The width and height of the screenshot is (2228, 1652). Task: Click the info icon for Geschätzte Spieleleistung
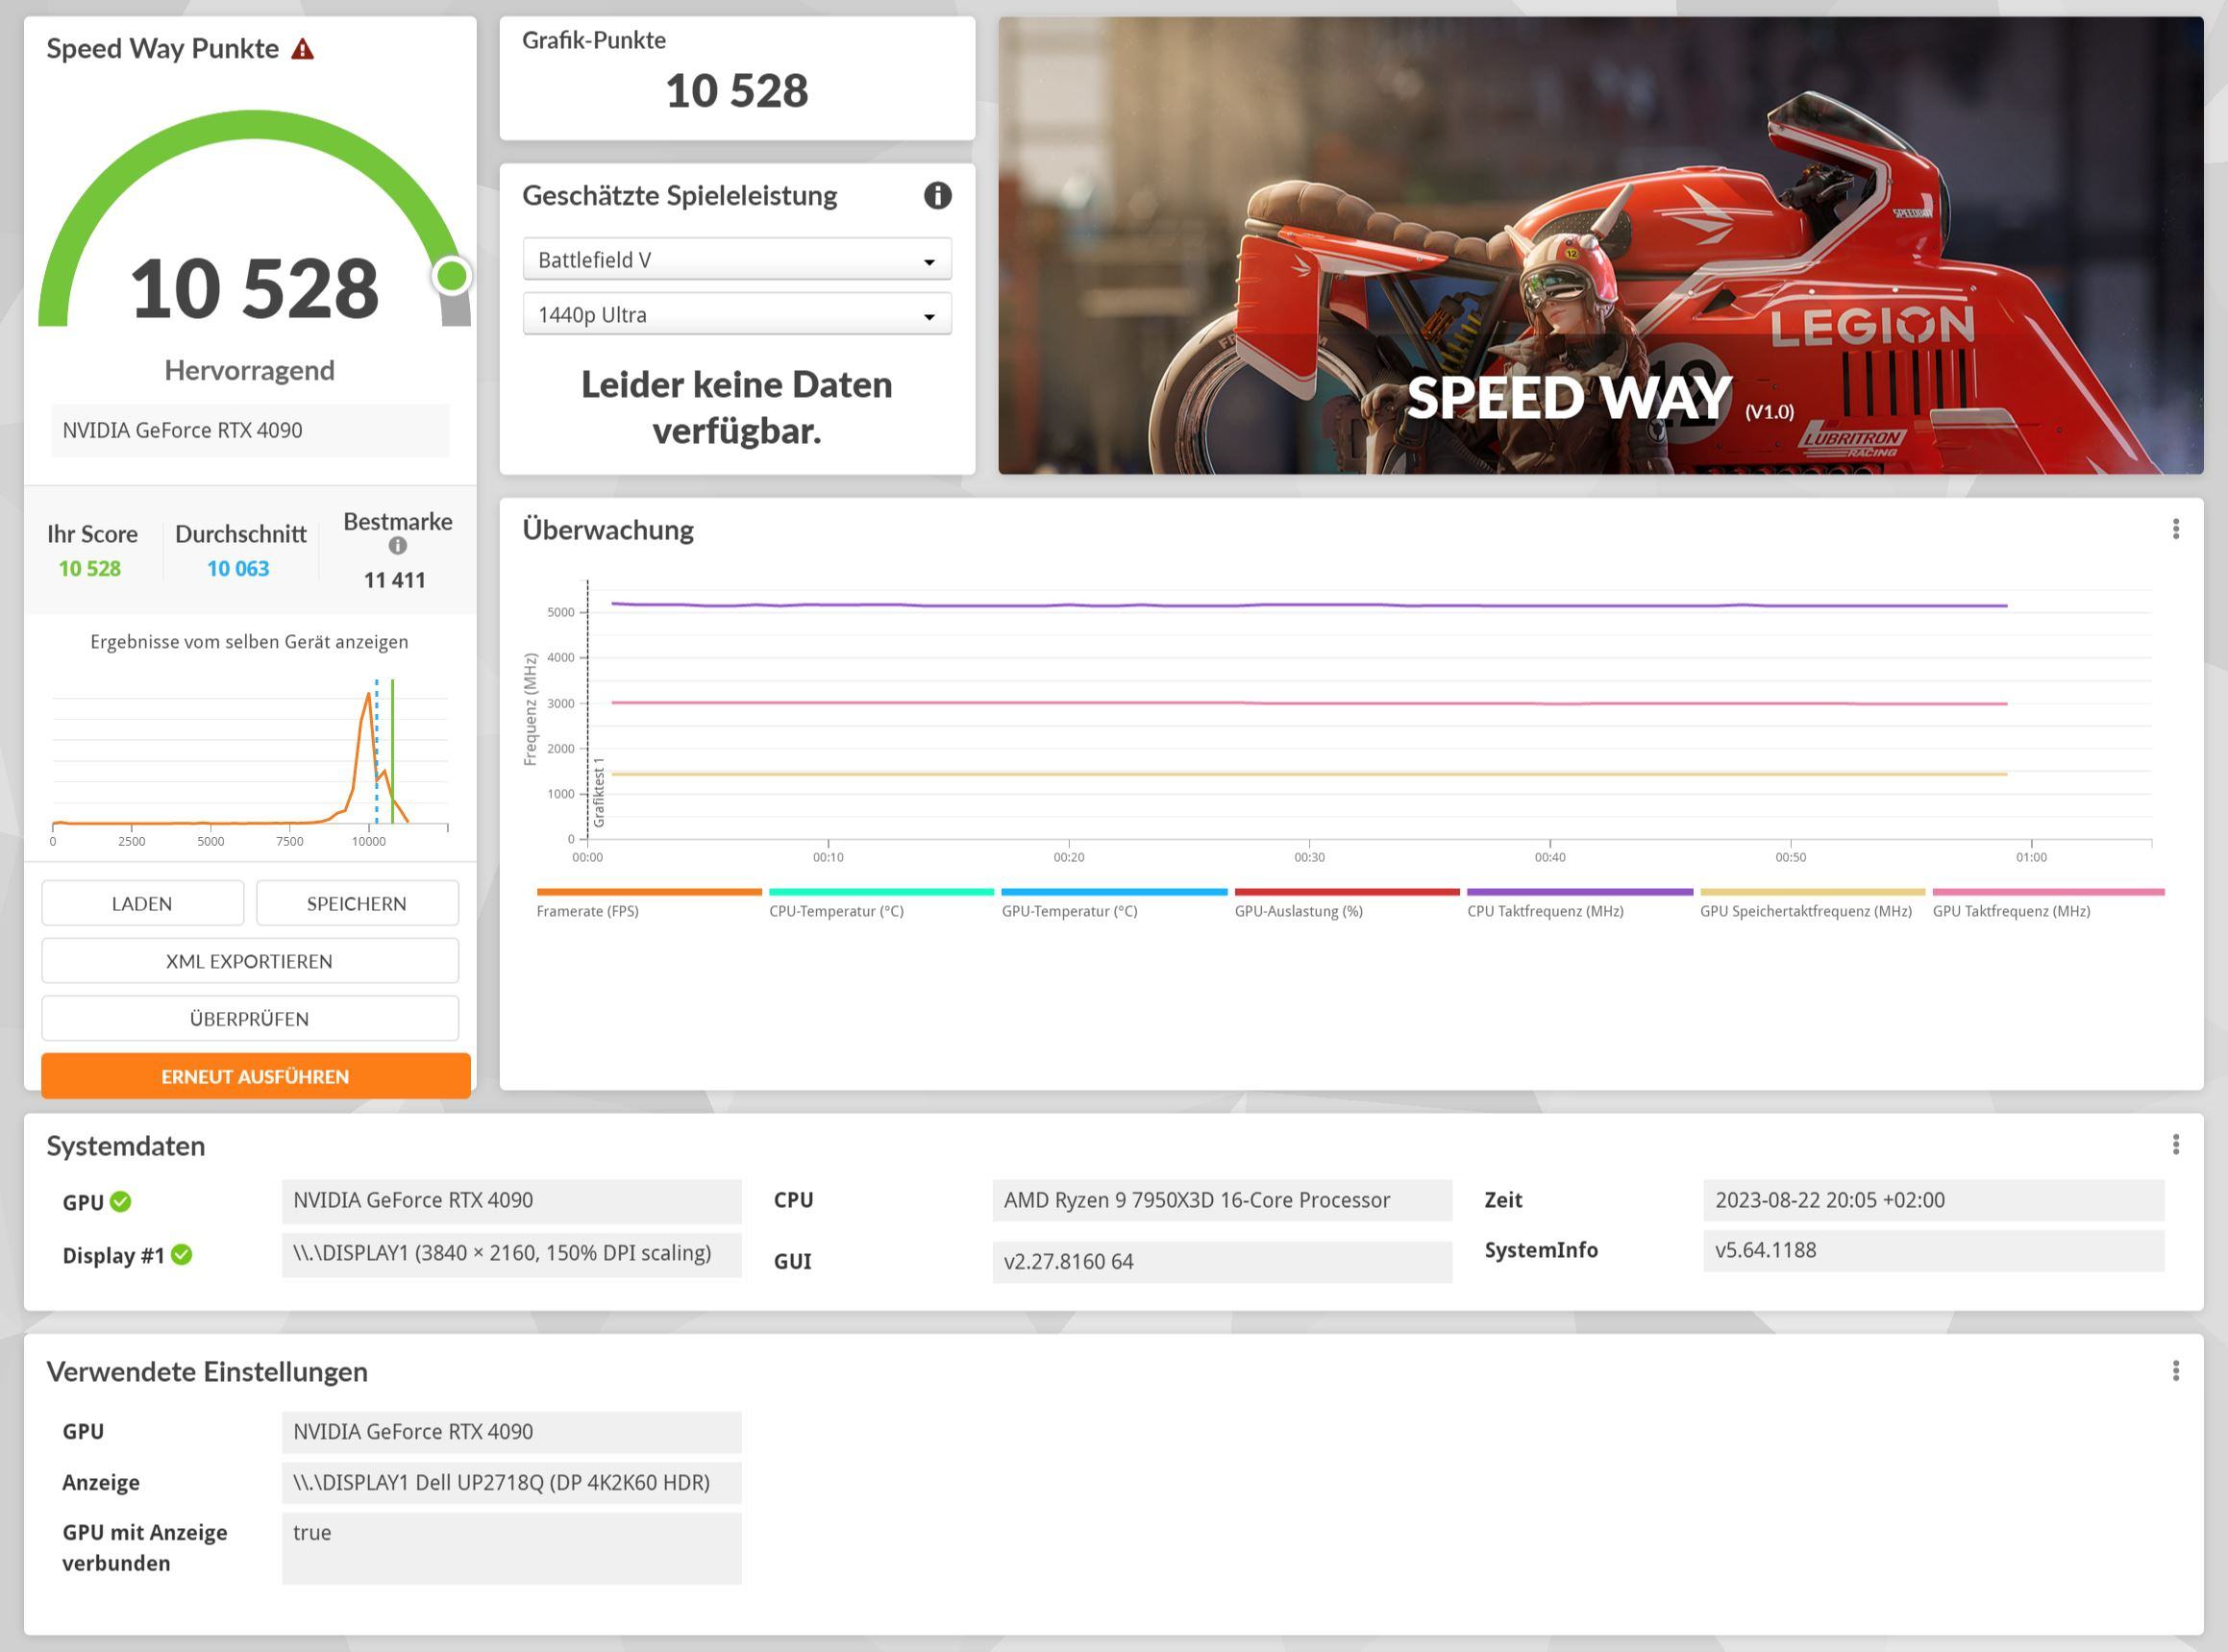(937, 195)
